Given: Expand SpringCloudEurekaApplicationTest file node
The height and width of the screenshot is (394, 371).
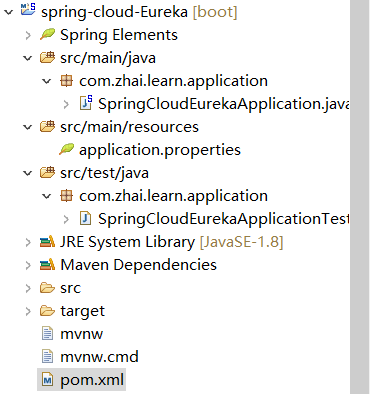Looking at the screenshot, I should (66, 219).
